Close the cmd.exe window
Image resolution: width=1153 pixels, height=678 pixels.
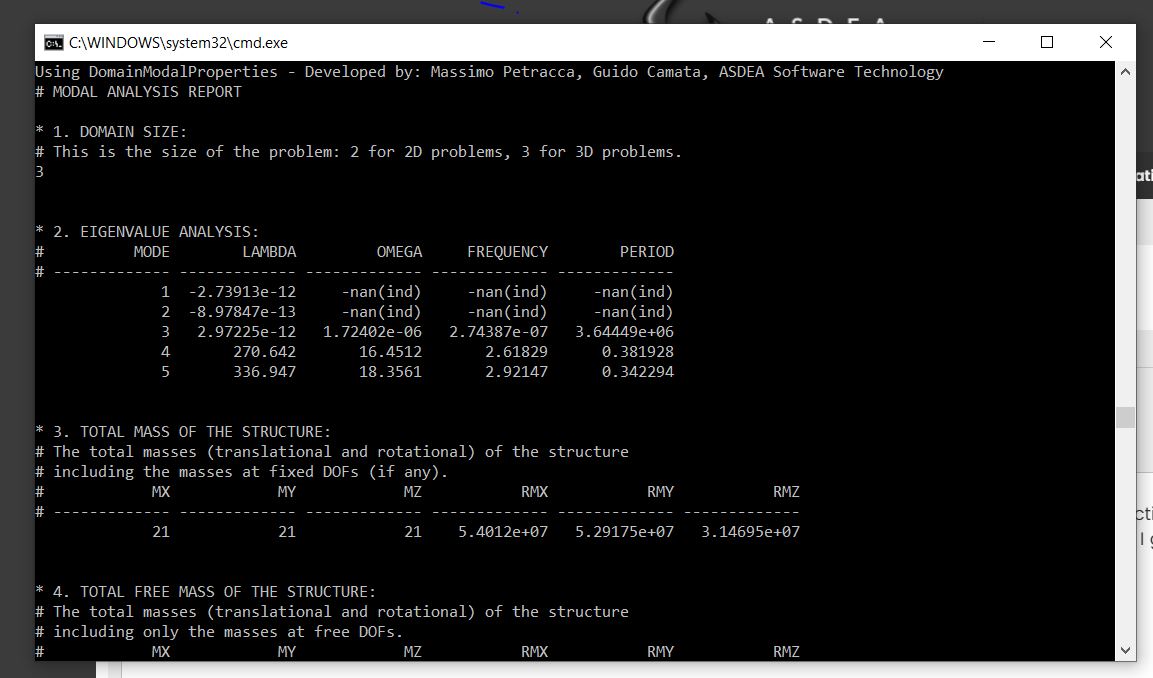(x=1105, y=42)
